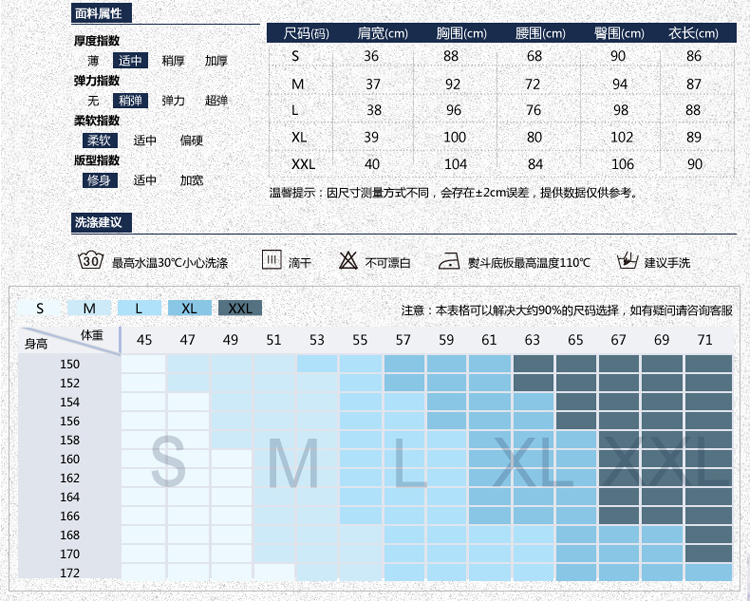The image size is (750, 601).
Task: Click height 160 row label
Action: [69, 459]
